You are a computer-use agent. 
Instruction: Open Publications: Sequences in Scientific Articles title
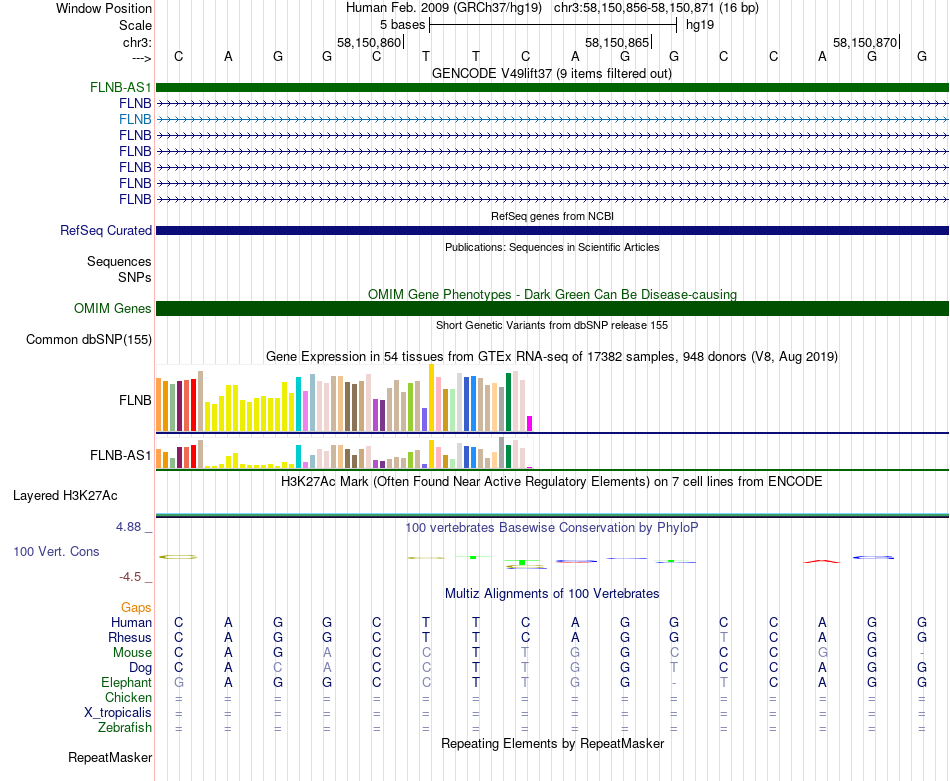click(x=552, y=247)
